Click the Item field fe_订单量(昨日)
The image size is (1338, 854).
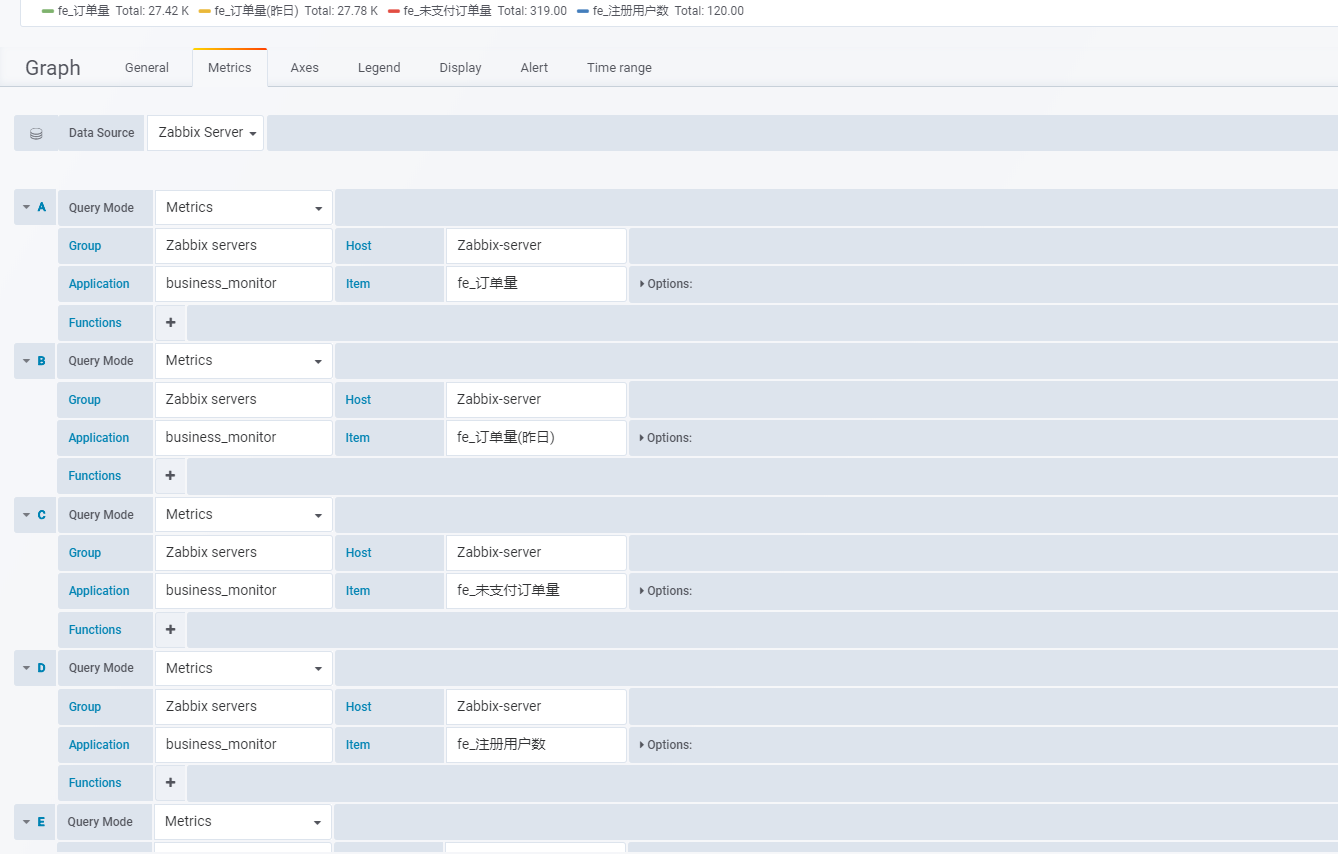click(x=536, y=437)
